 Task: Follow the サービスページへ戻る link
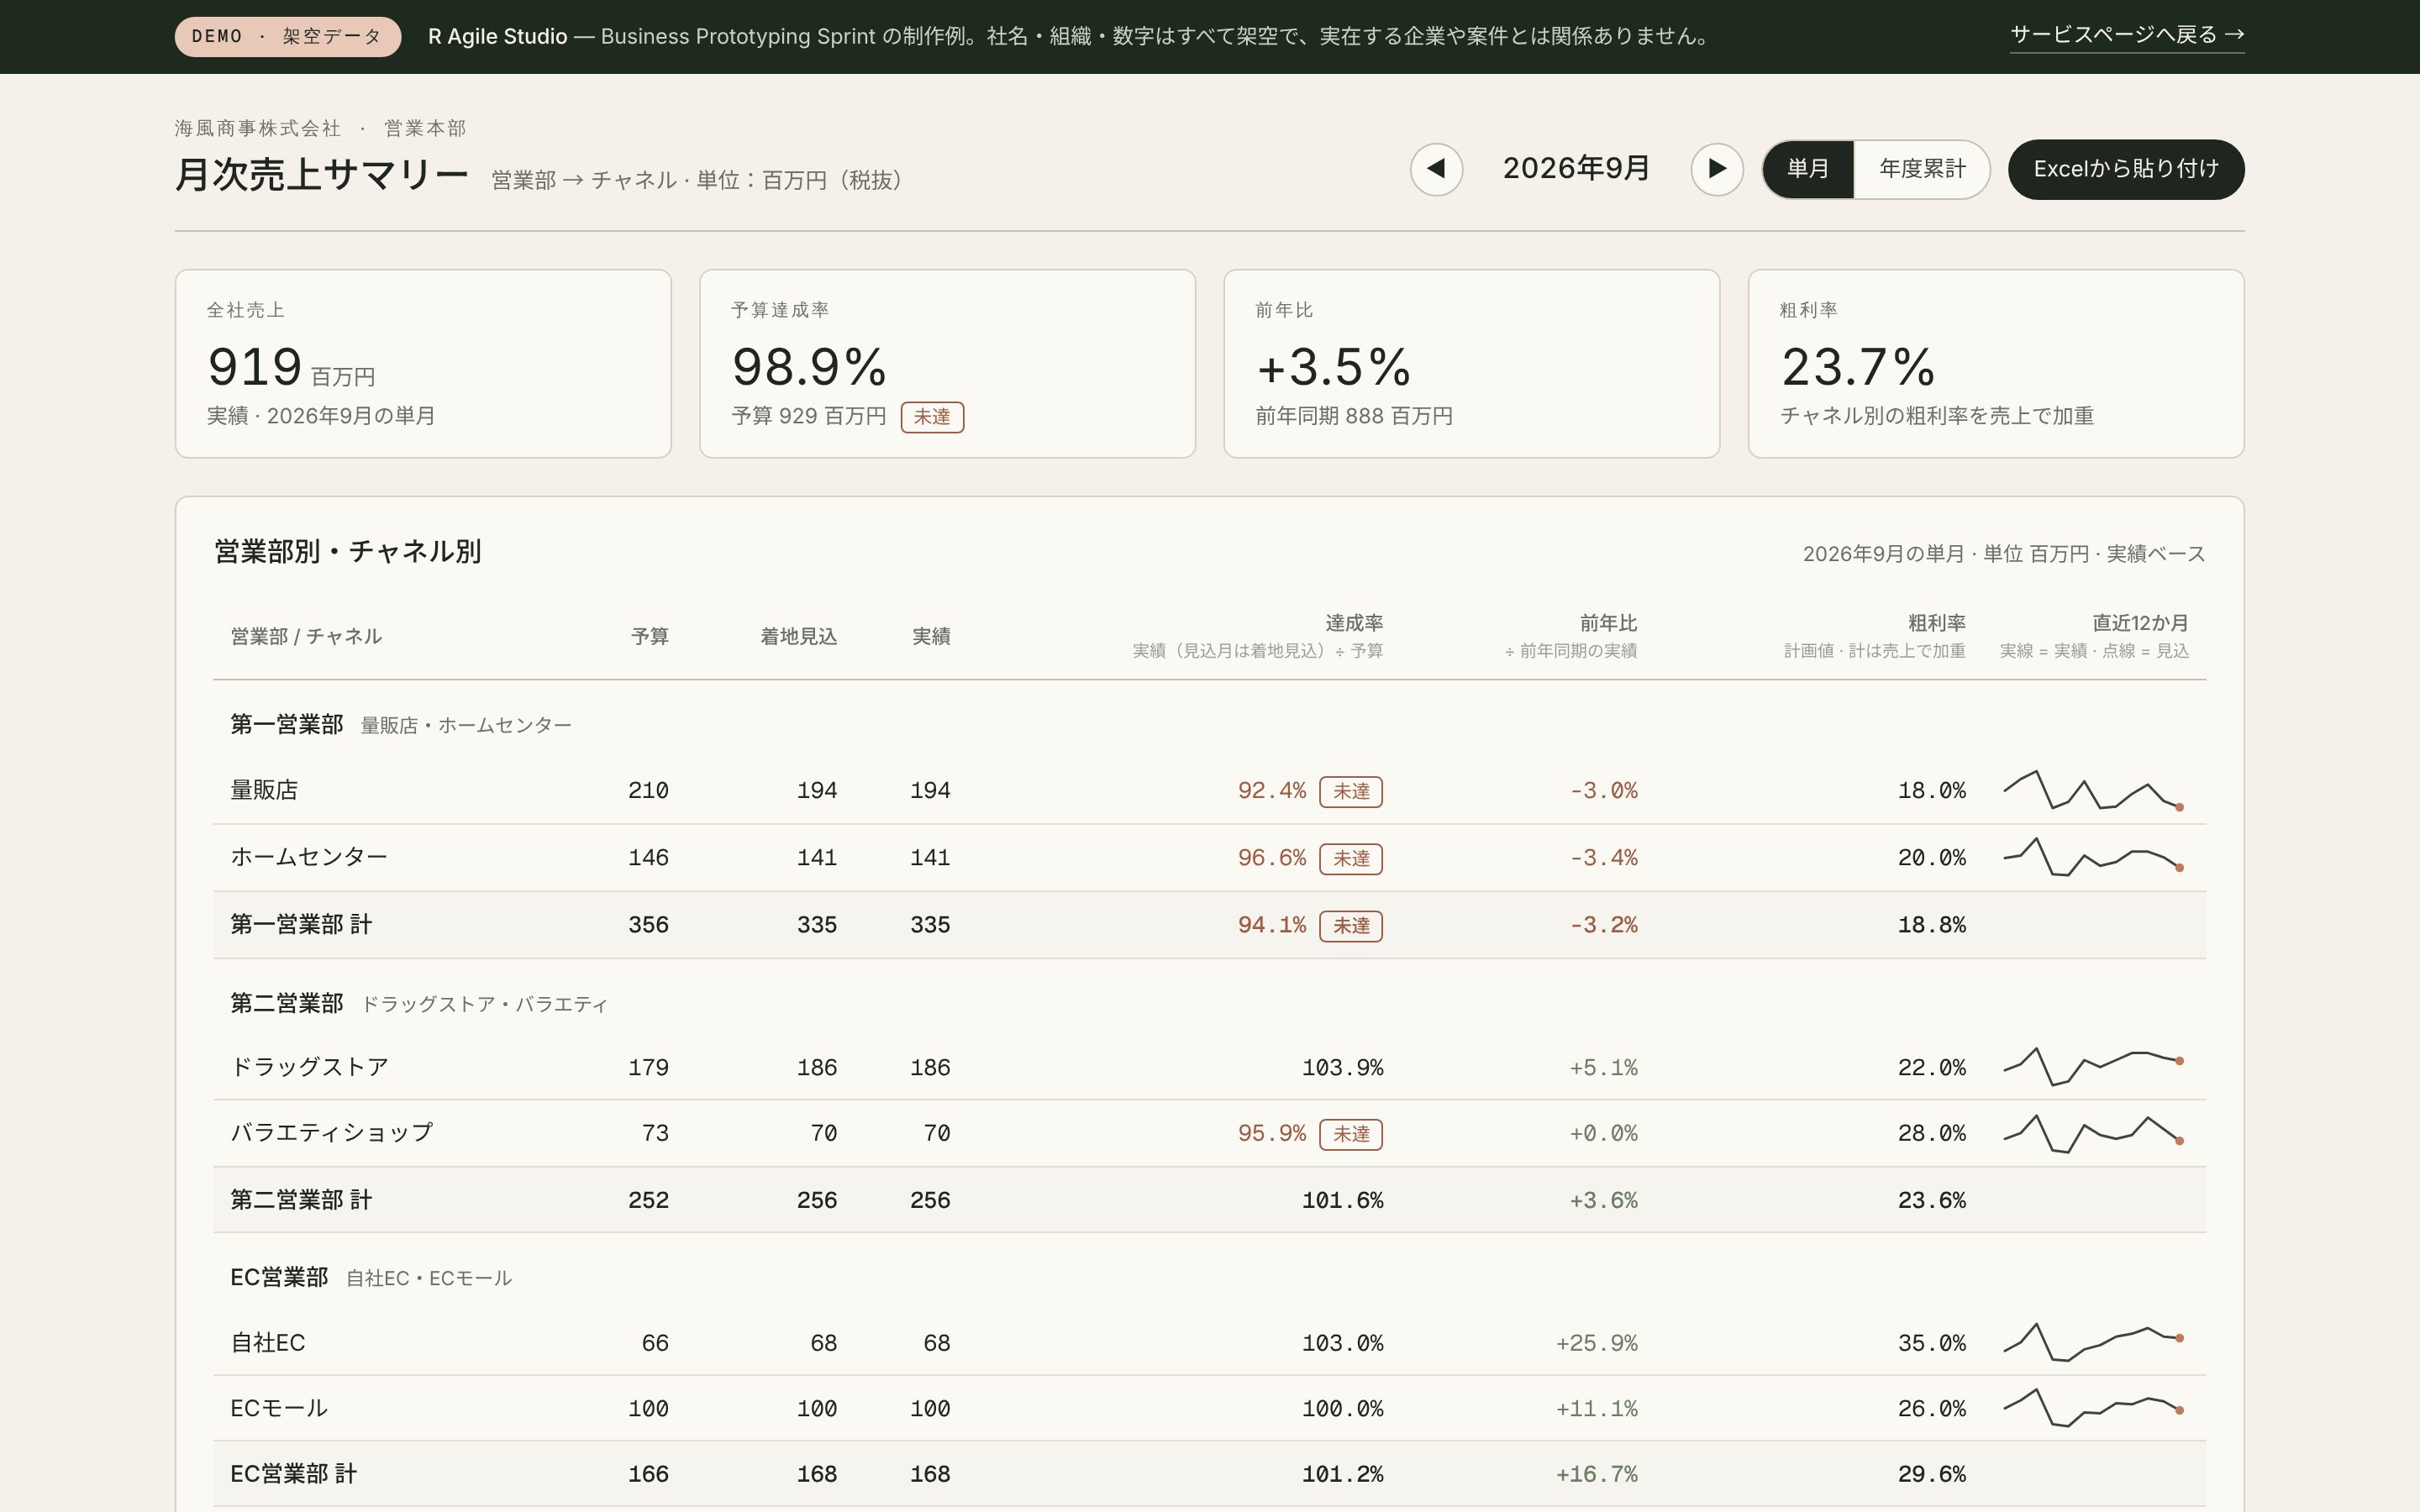tap(2127, 35)
